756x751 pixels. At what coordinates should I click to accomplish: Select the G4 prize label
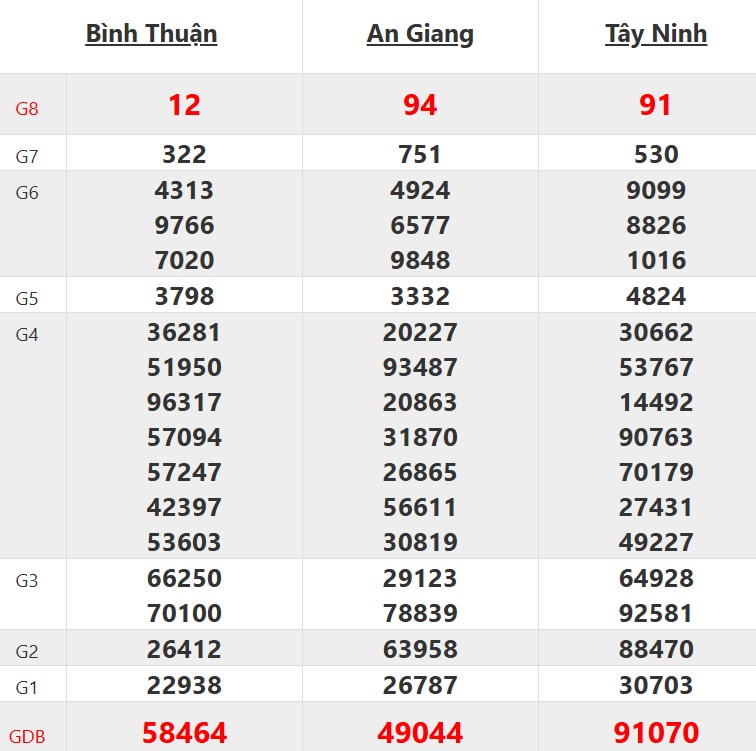(x=27, y=334)
